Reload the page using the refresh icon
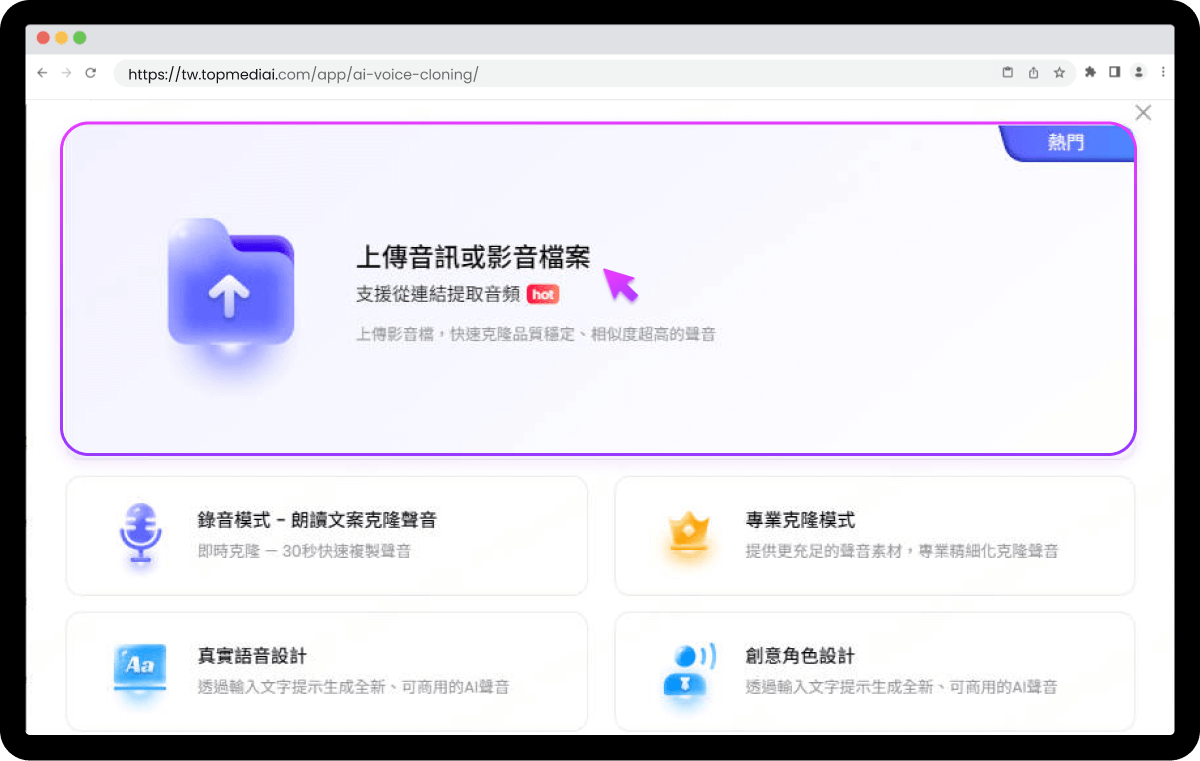 [91, 72]
